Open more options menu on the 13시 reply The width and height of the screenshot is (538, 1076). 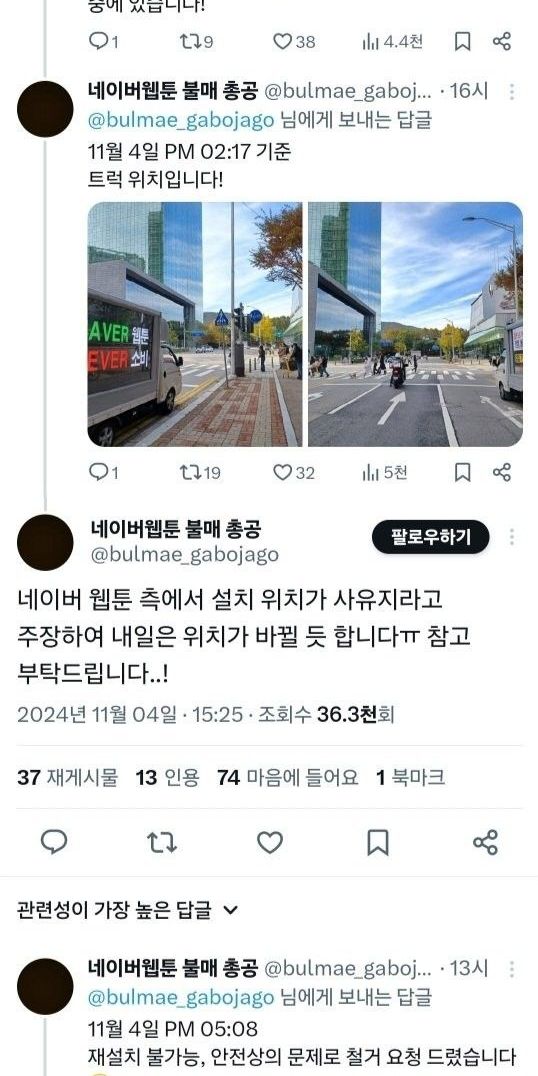512,969
